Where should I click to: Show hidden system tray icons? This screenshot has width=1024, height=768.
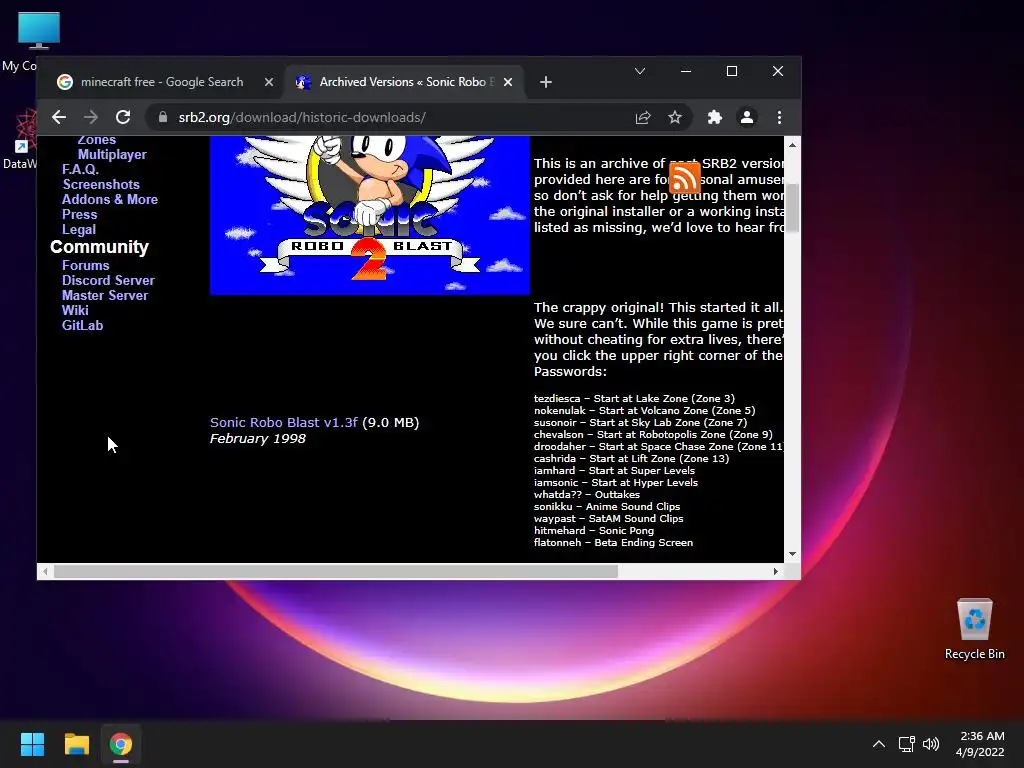click(x=879, y=744)
